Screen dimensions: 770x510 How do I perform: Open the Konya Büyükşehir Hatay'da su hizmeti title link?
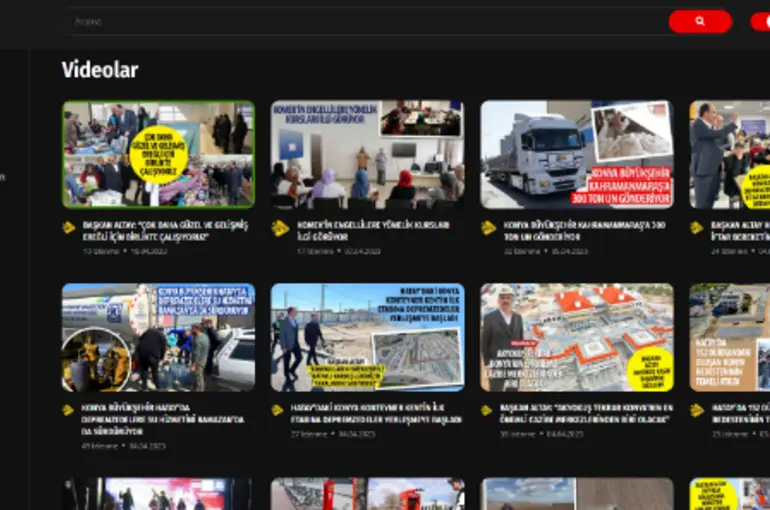(163, 419)
